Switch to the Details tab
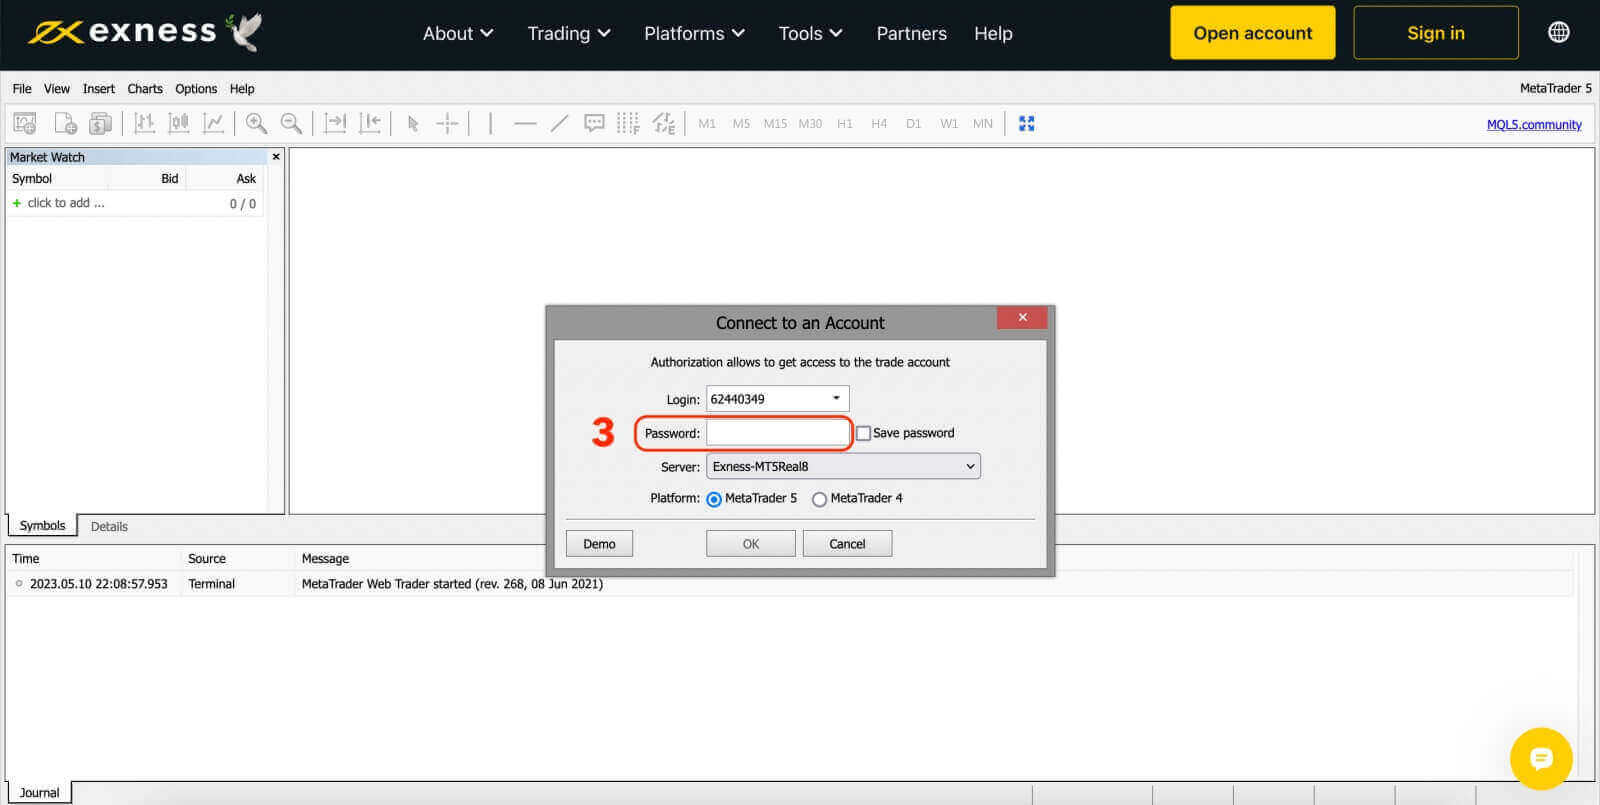This screenshot has width=1600, height=805. [x=109, y=526]
